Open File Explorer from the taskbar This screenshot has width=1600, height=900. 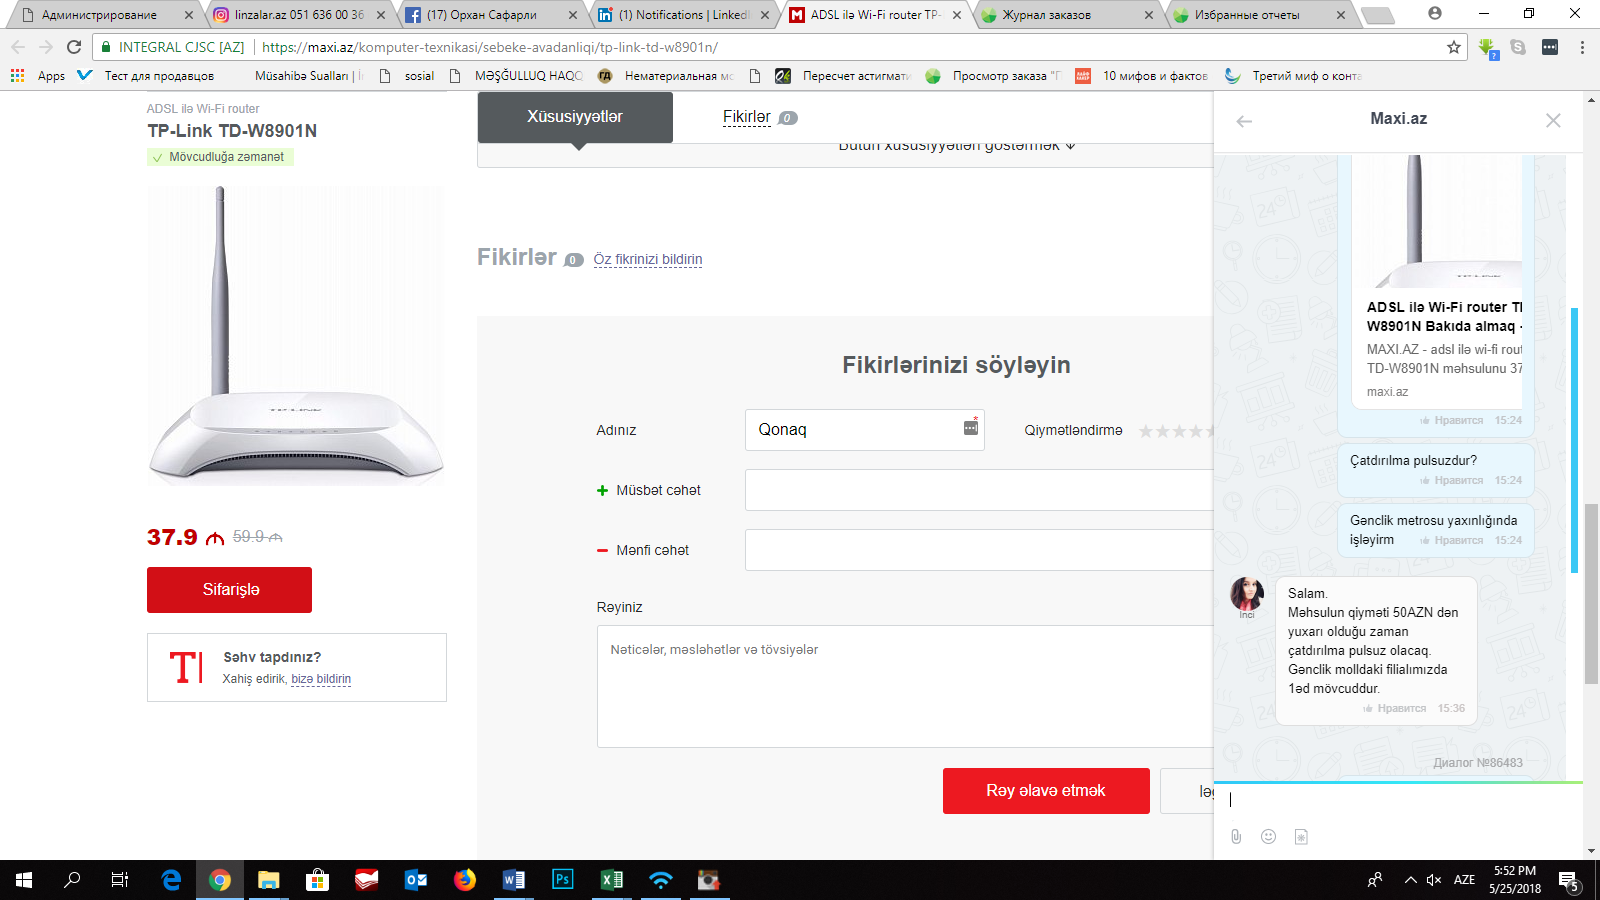pyautogui.click(x=268, y=880)
